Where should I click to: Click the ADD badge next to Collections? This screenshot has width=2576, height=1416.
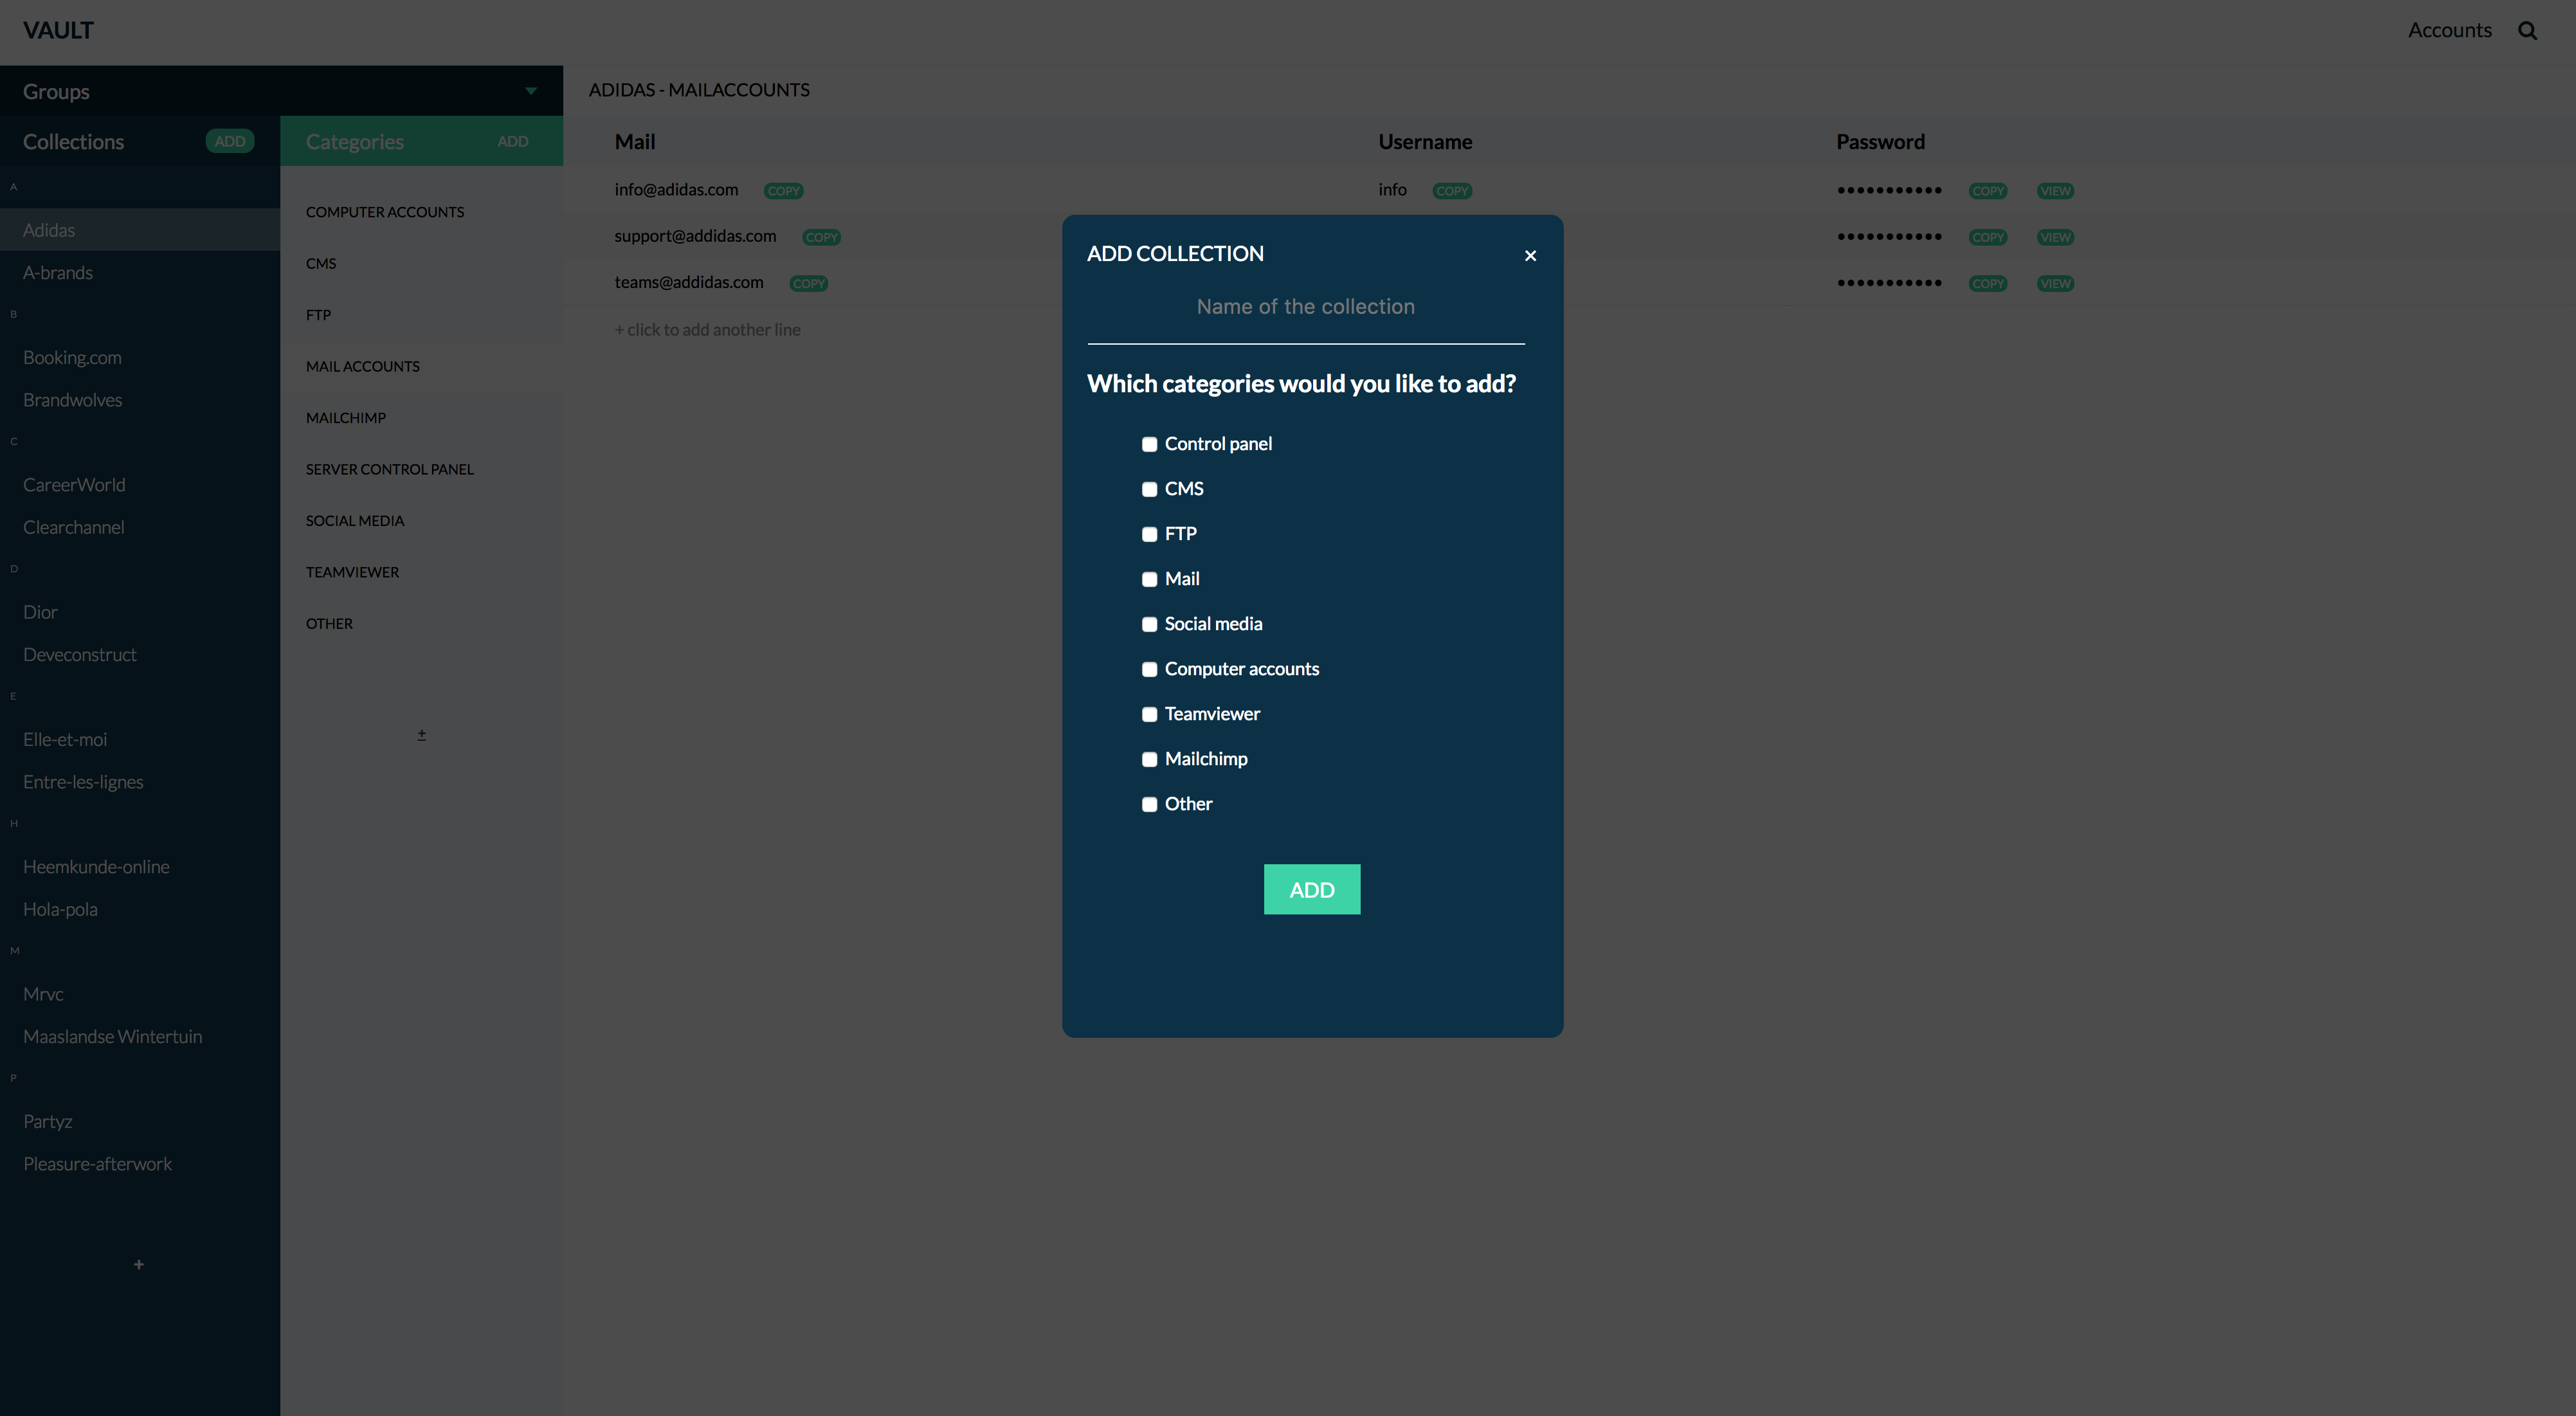click(229, 142)
